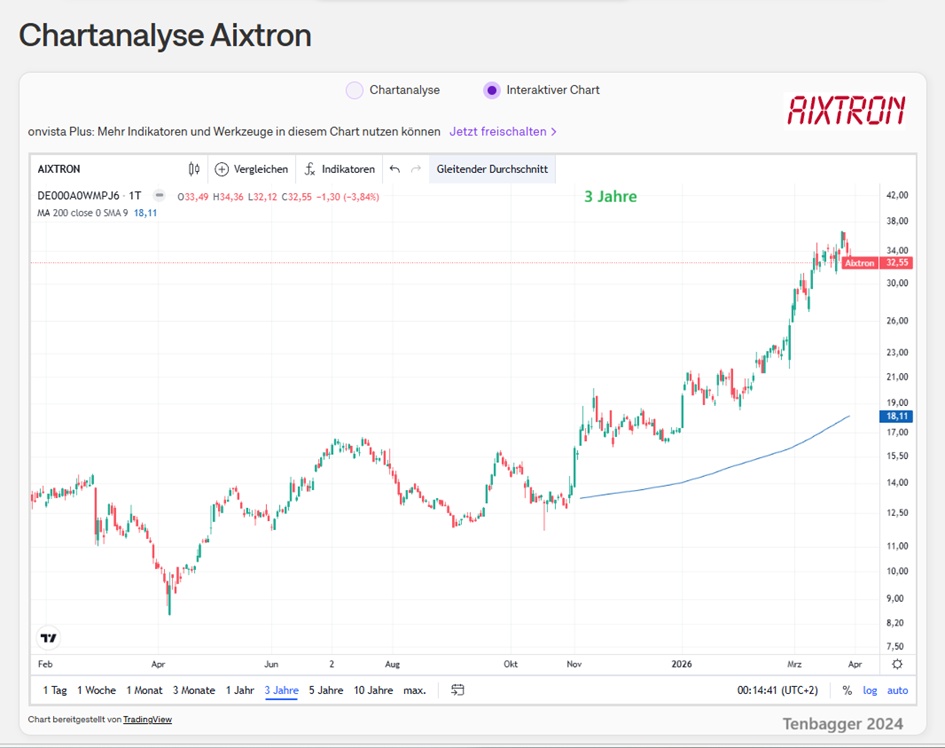Switch to the 5 Jahre range
This screenshot has width=945, height=748.
326,690
